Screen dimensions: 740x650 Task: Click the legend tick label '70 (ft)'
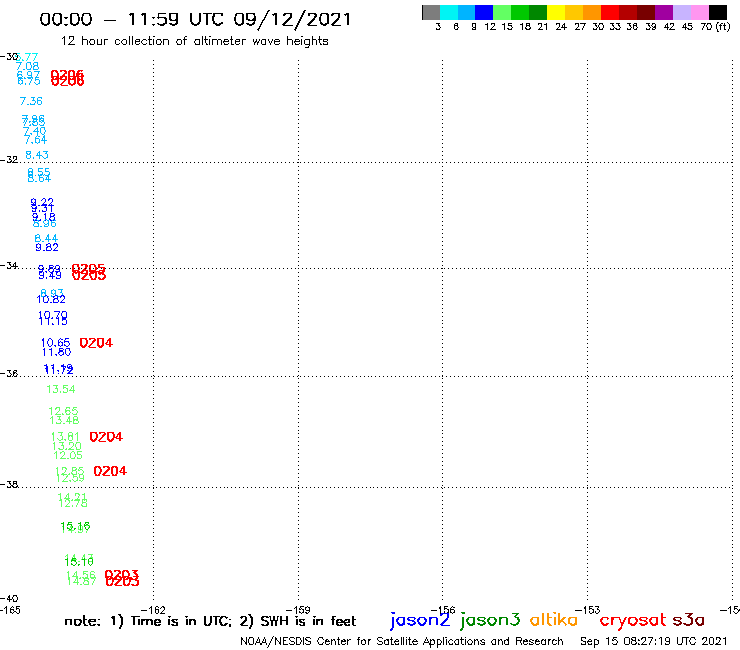[715, 27]
